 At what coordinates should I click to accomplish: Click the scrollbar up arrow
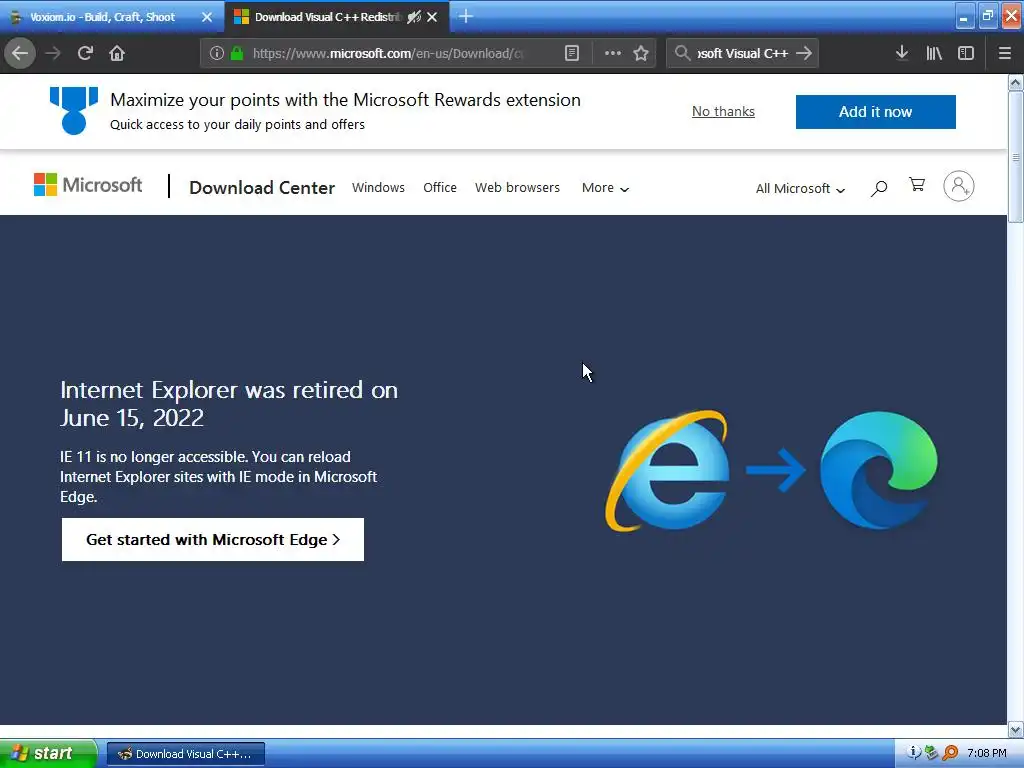point(1015,83)
